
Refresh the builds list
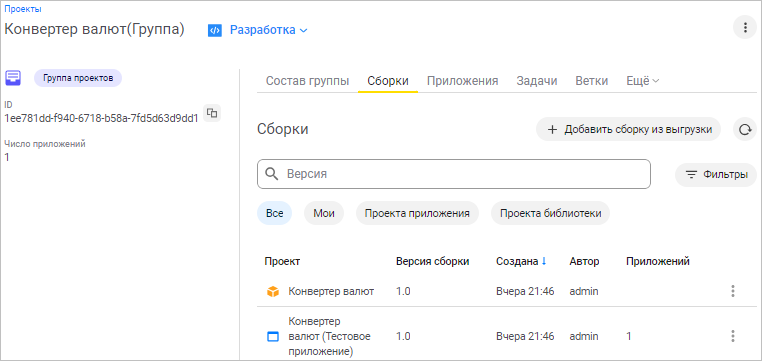point(745,129)
